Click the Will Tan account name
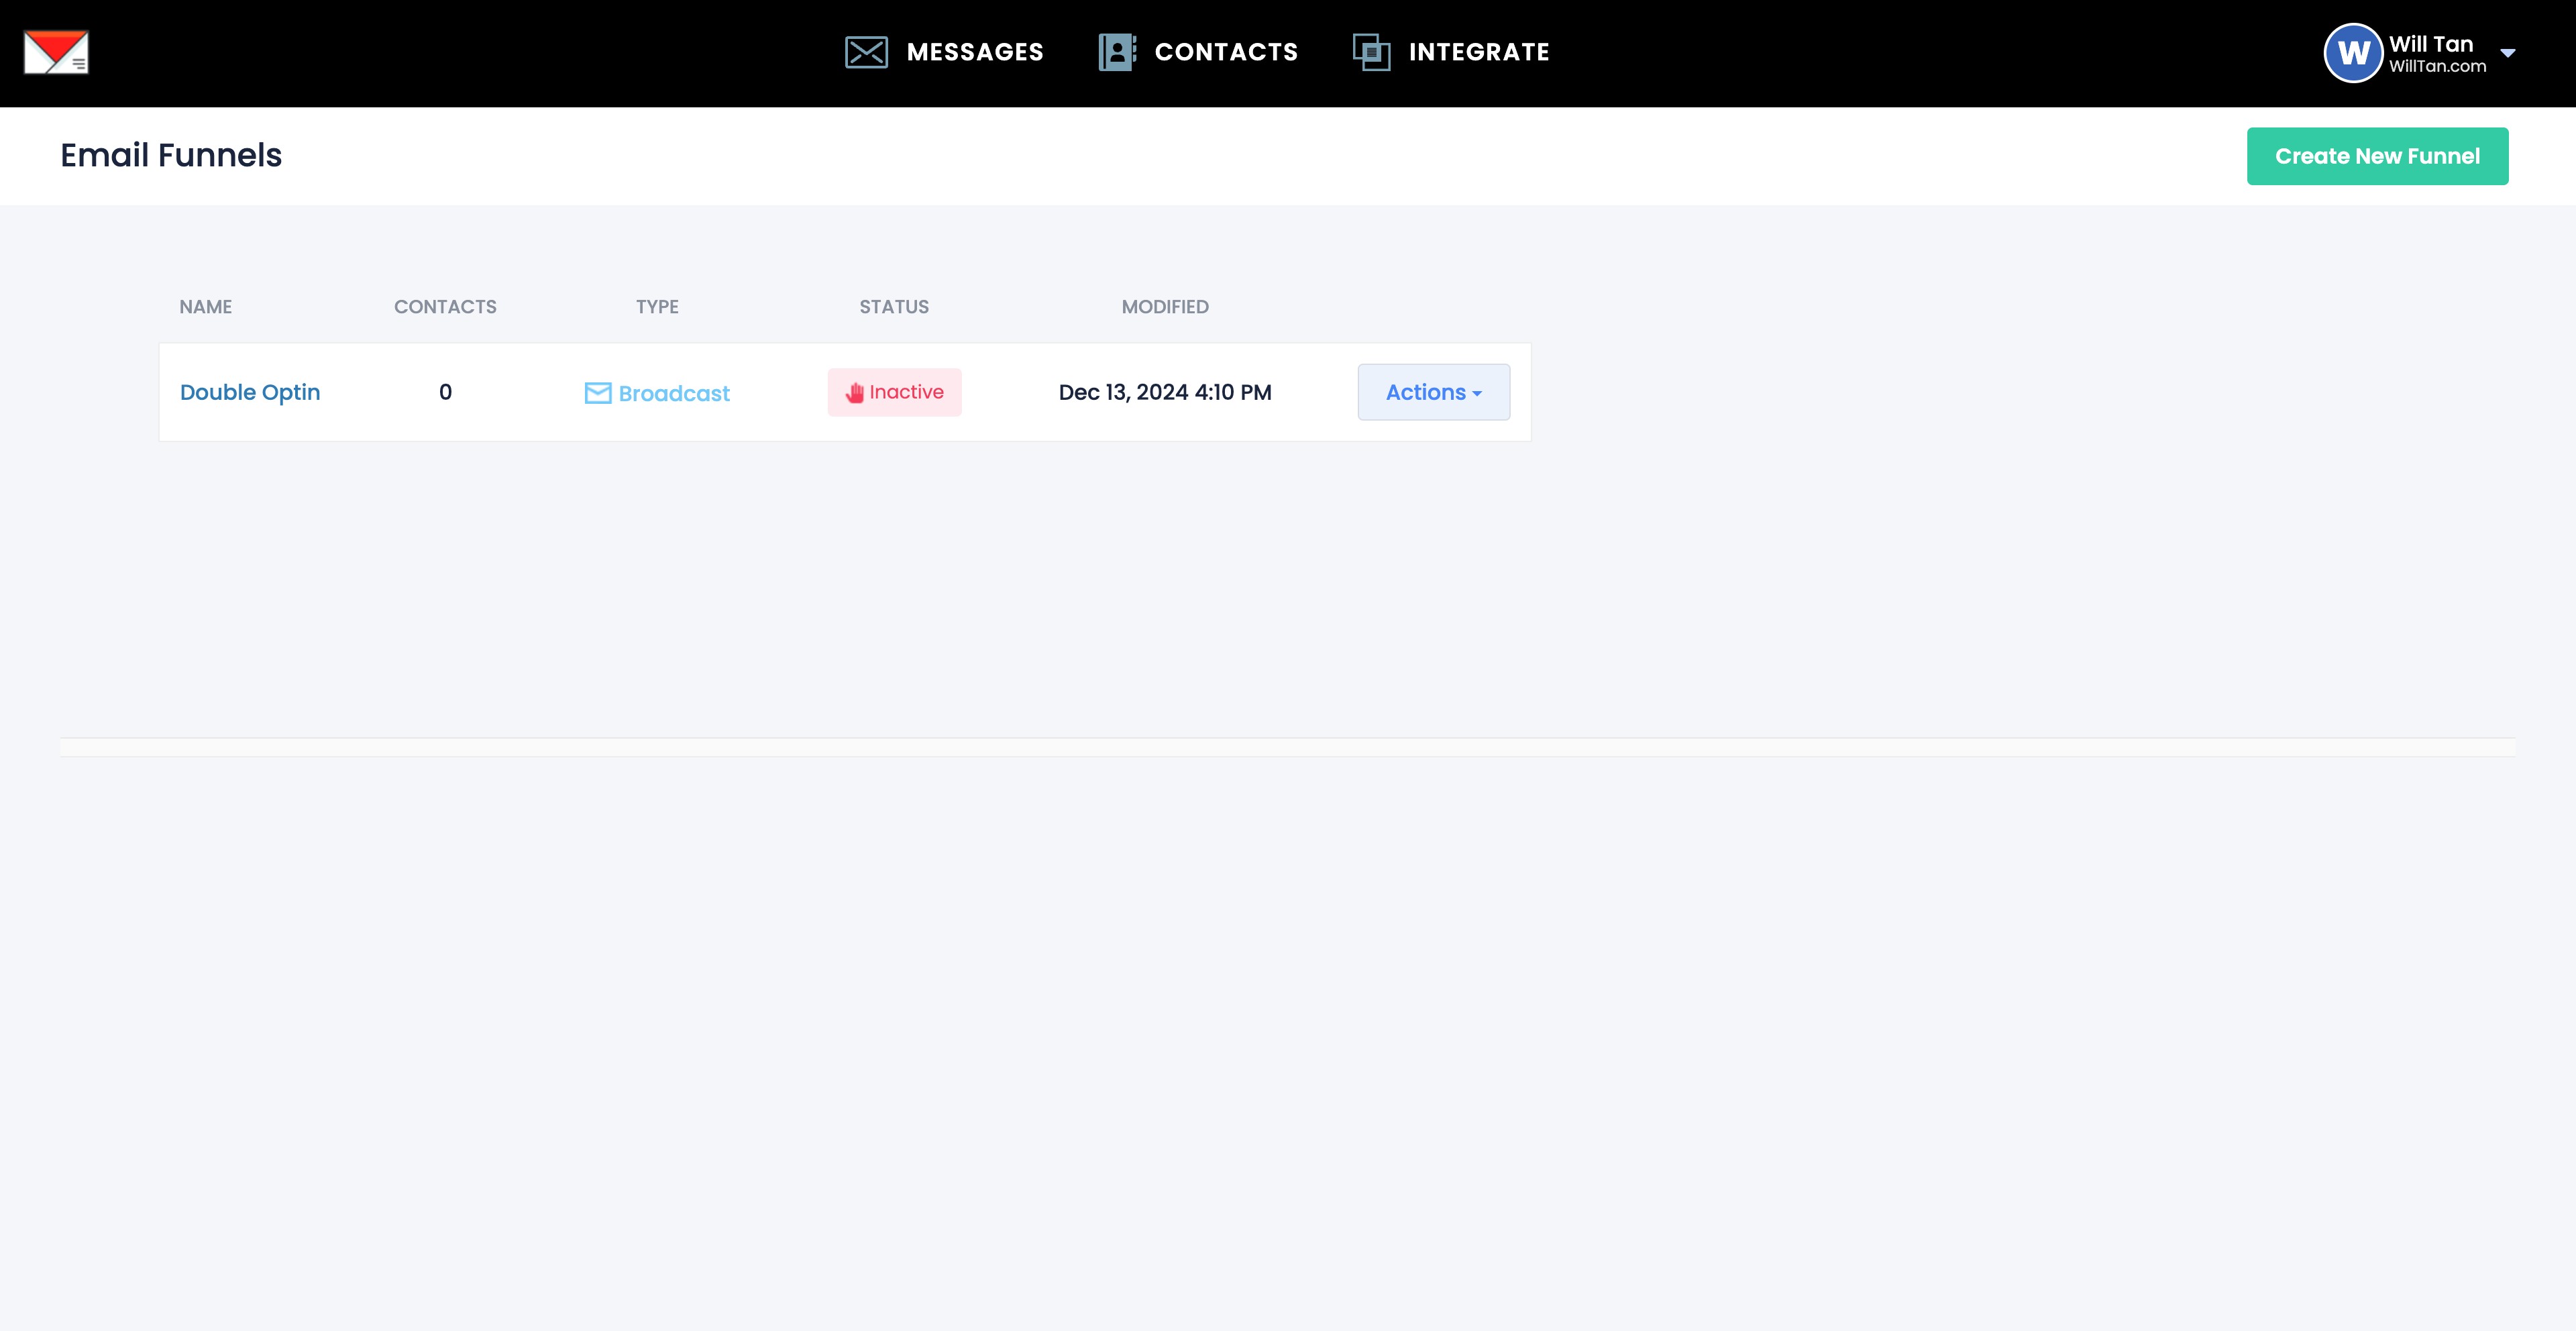This screenshot has height=1331, width=2576. [2431, 44]
